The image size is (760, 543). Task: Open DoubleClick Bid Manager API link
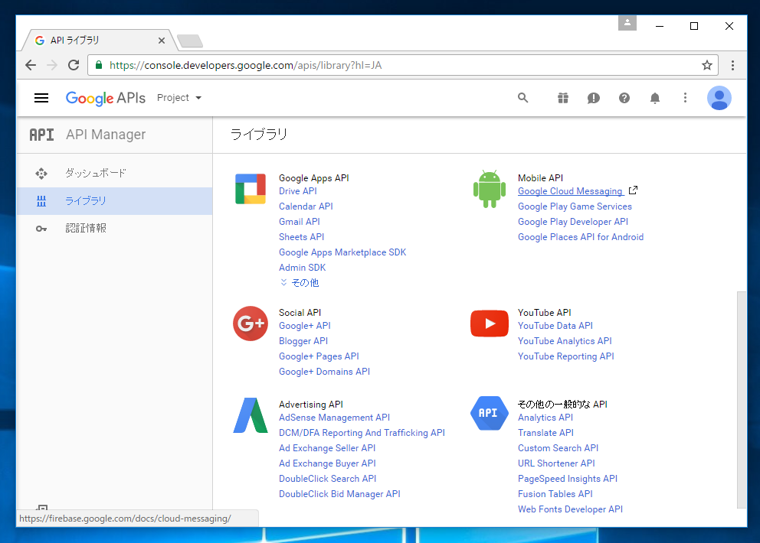(339, 494)
